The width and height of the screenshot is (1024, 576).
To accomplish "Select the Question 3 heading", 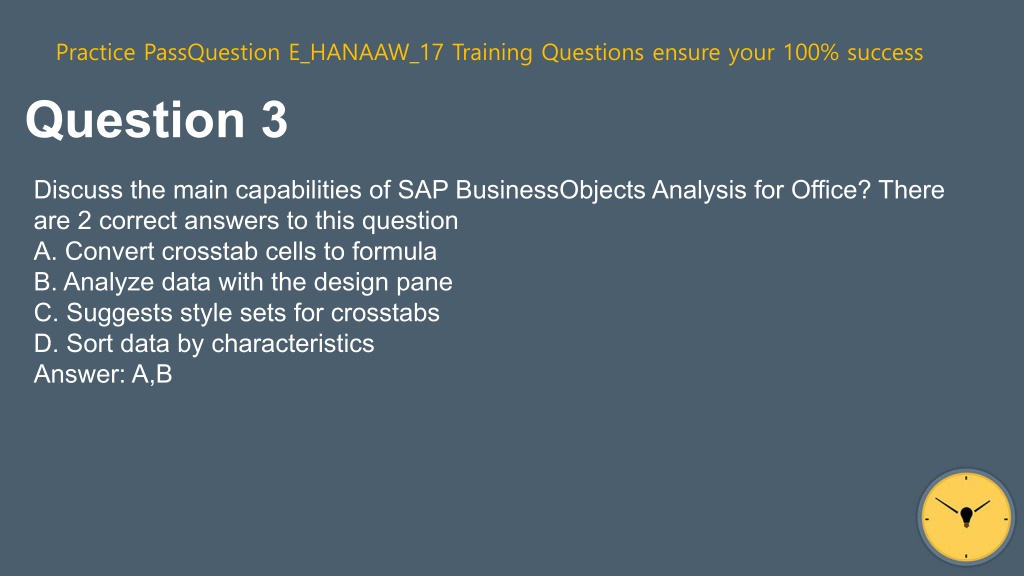I will [x=157, y=120].
